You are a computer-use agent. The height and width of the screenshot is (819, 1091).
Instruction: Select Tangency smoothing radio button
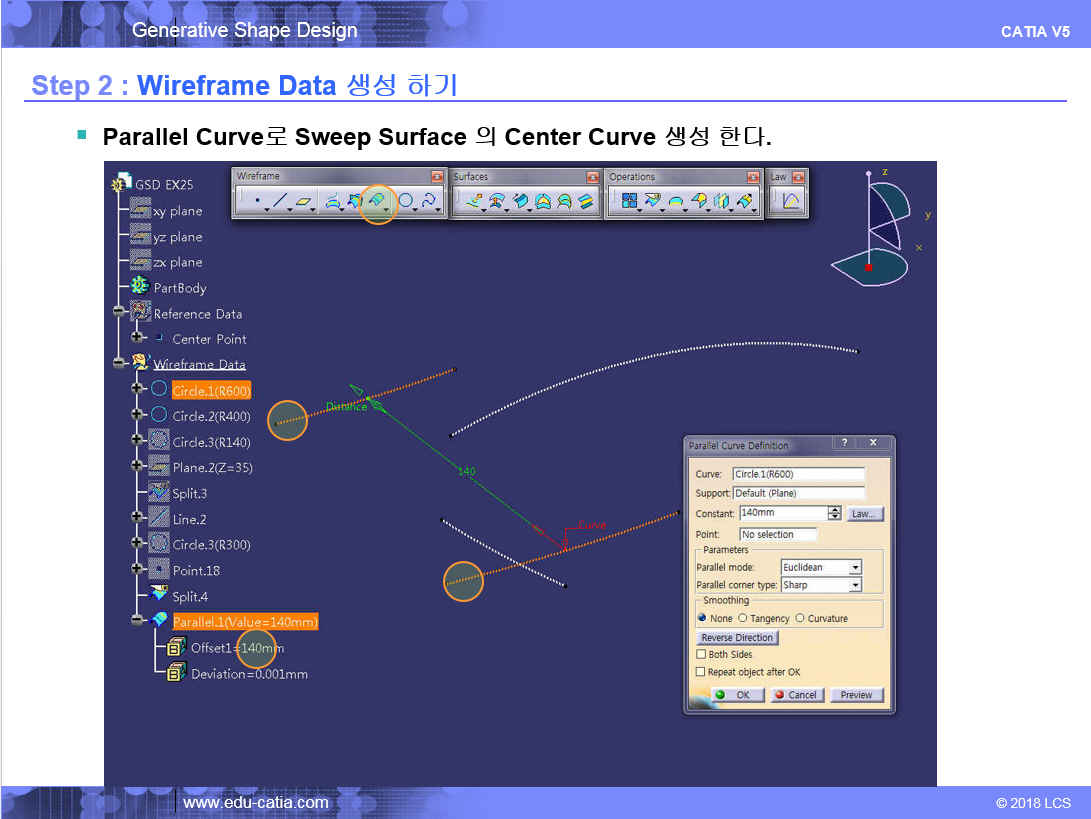point(743,618)
